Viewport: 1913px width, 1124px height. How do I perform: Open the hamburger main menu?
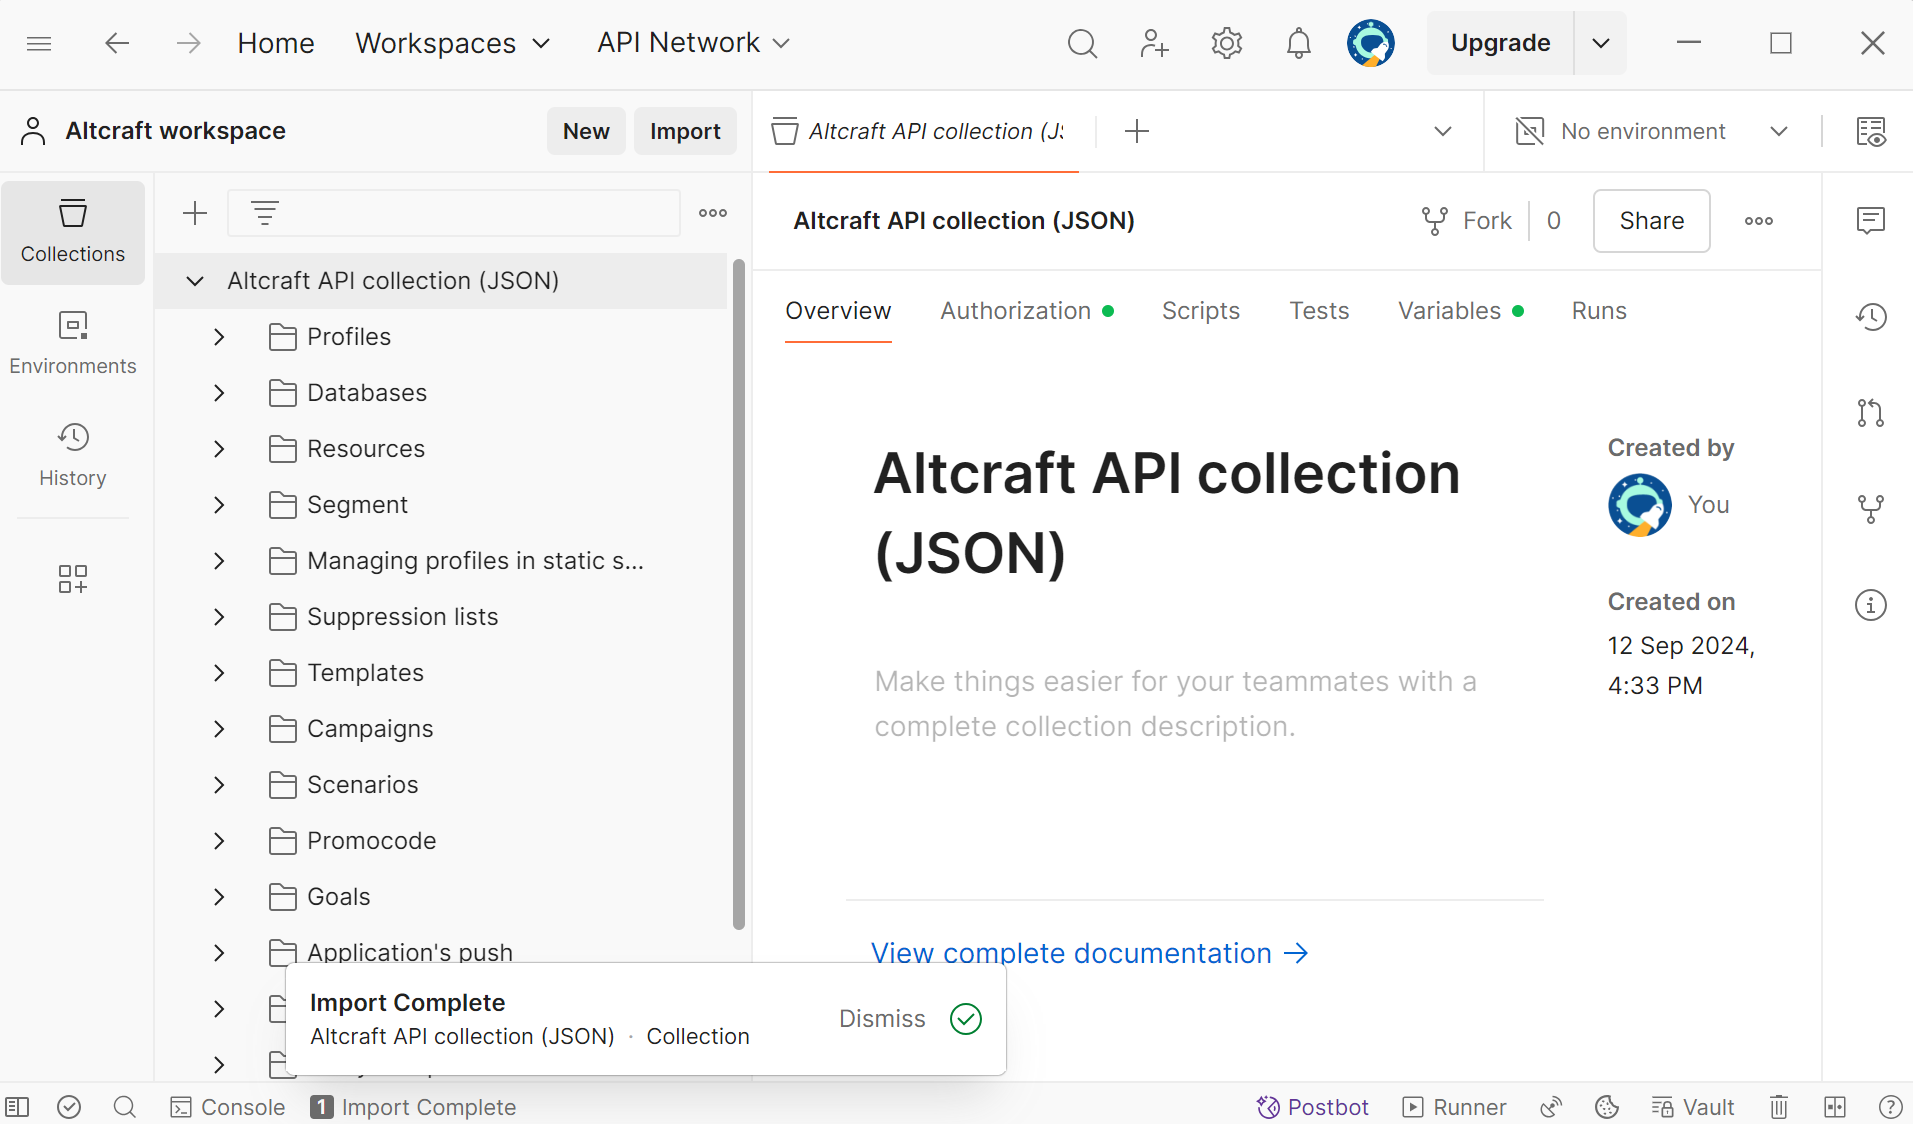click(x=39, y=43)
